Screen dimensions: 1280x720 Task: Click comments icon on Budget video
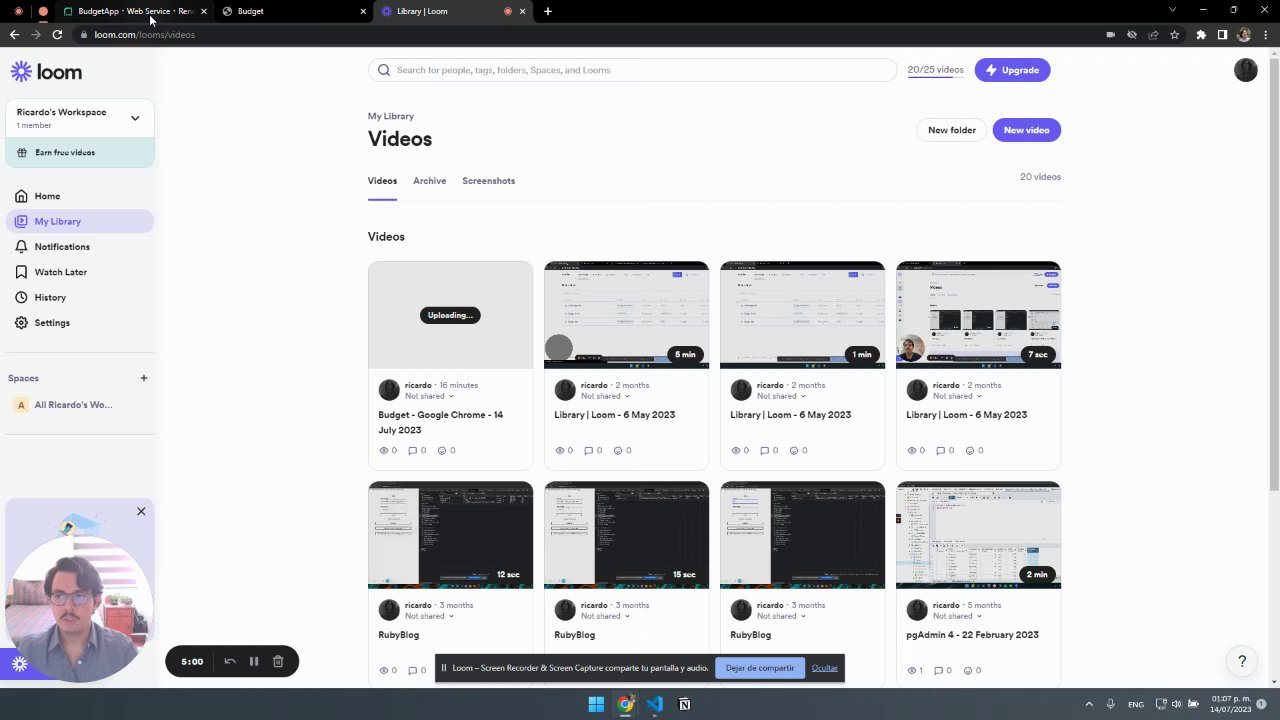coord(413,451)
